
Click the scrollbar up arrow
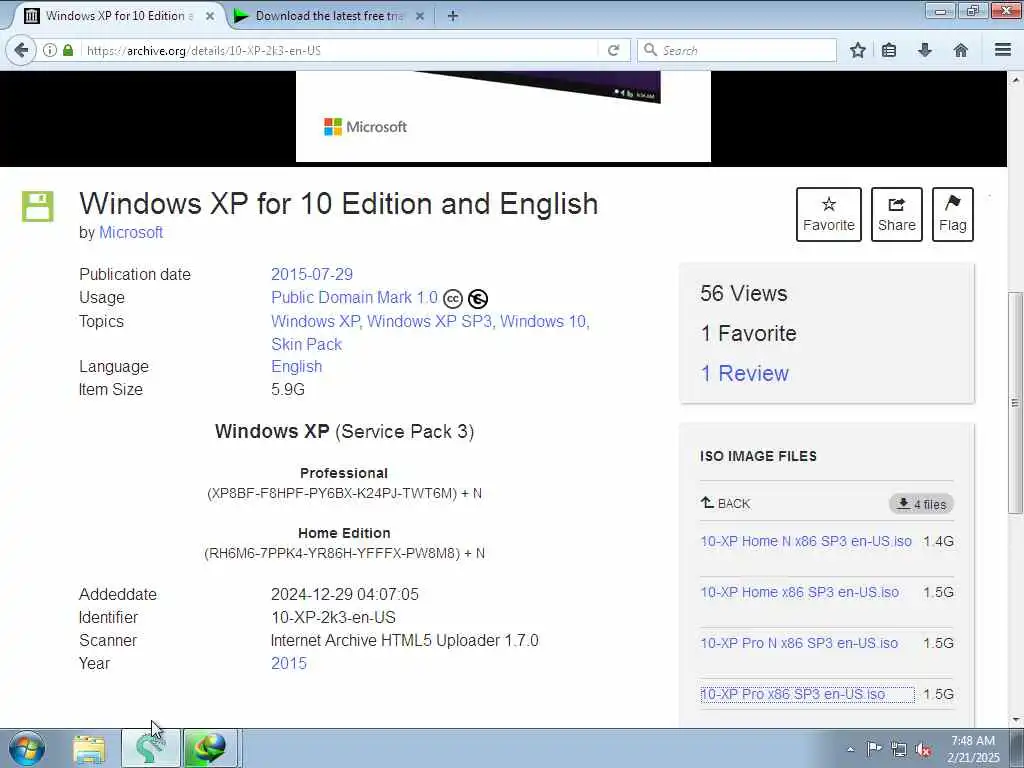click(1015, 79)
